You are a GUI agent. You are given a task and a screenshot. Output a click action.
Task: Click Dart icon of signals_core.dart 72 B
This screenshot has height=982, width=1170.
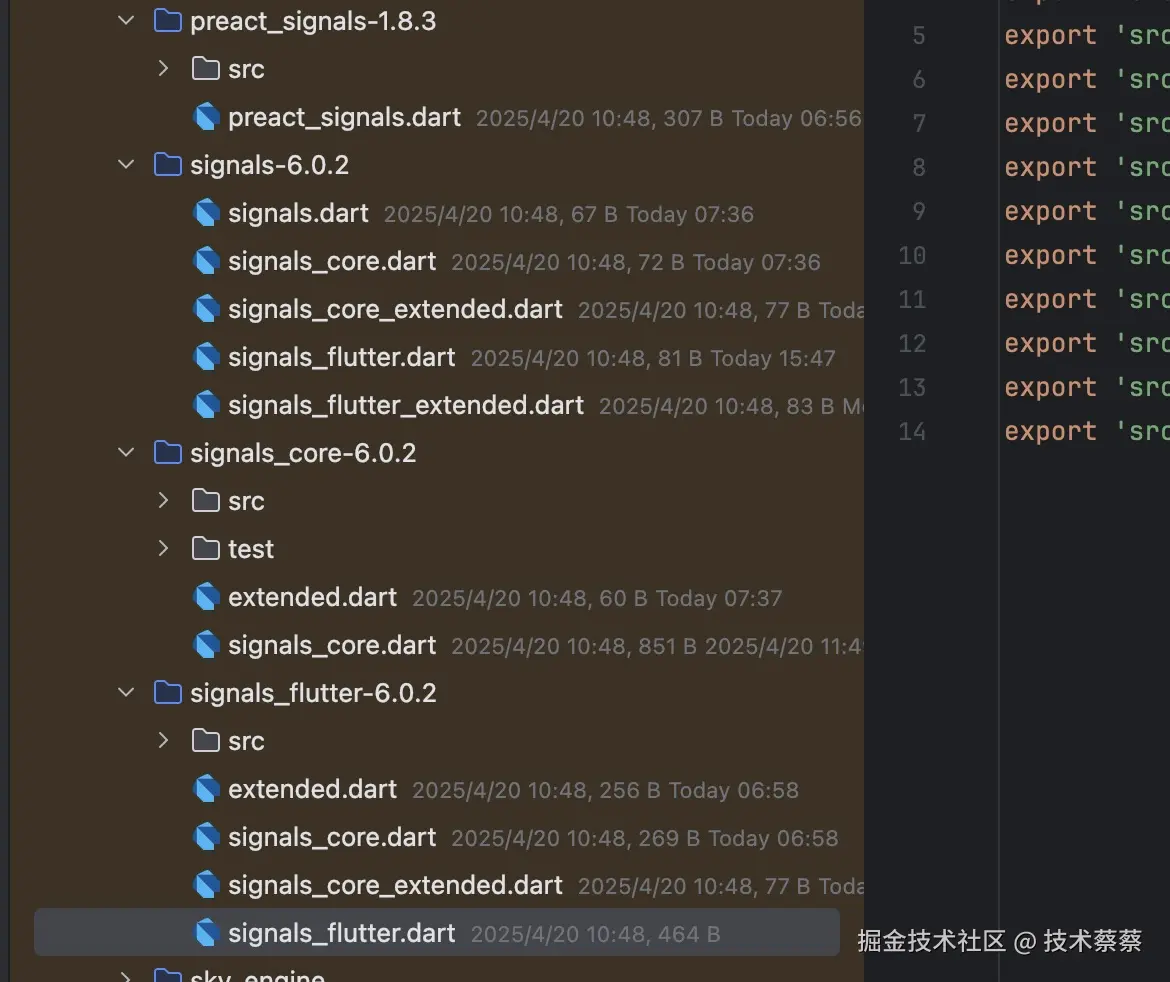207,261
